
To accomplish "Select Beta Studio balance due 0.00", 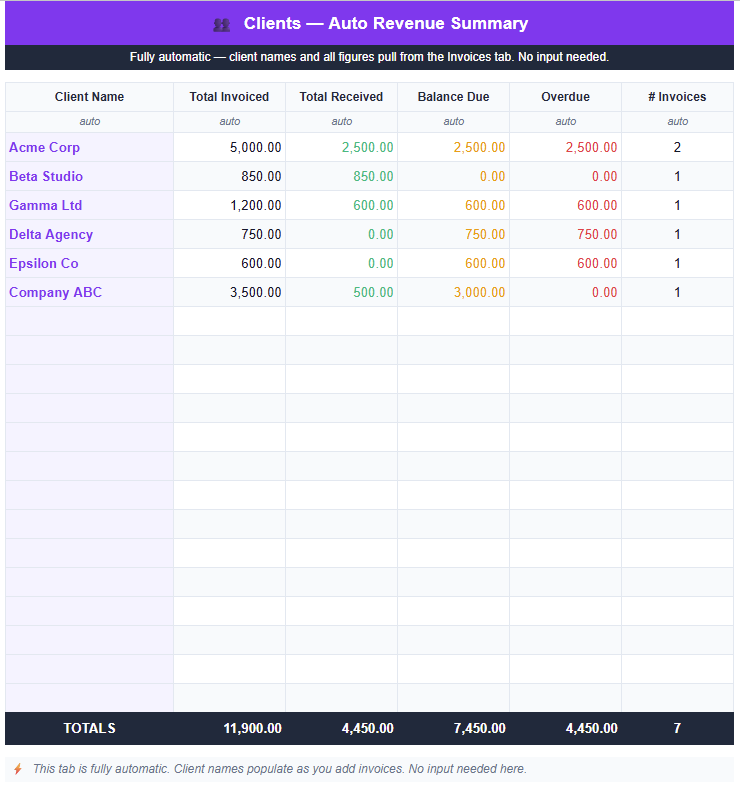I will coord(492,176).
